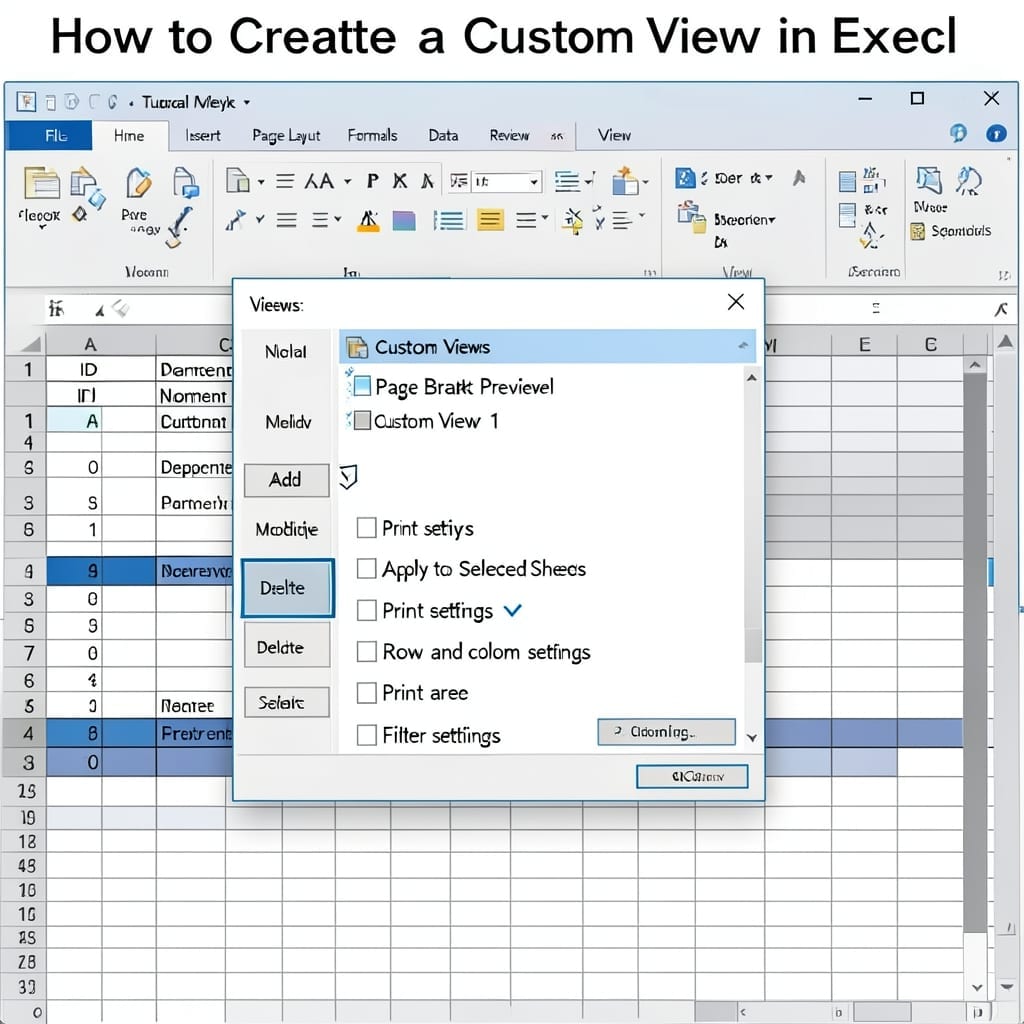
Task: Open the AA font size dropdown arrow
Action: (x=347, y=182)
